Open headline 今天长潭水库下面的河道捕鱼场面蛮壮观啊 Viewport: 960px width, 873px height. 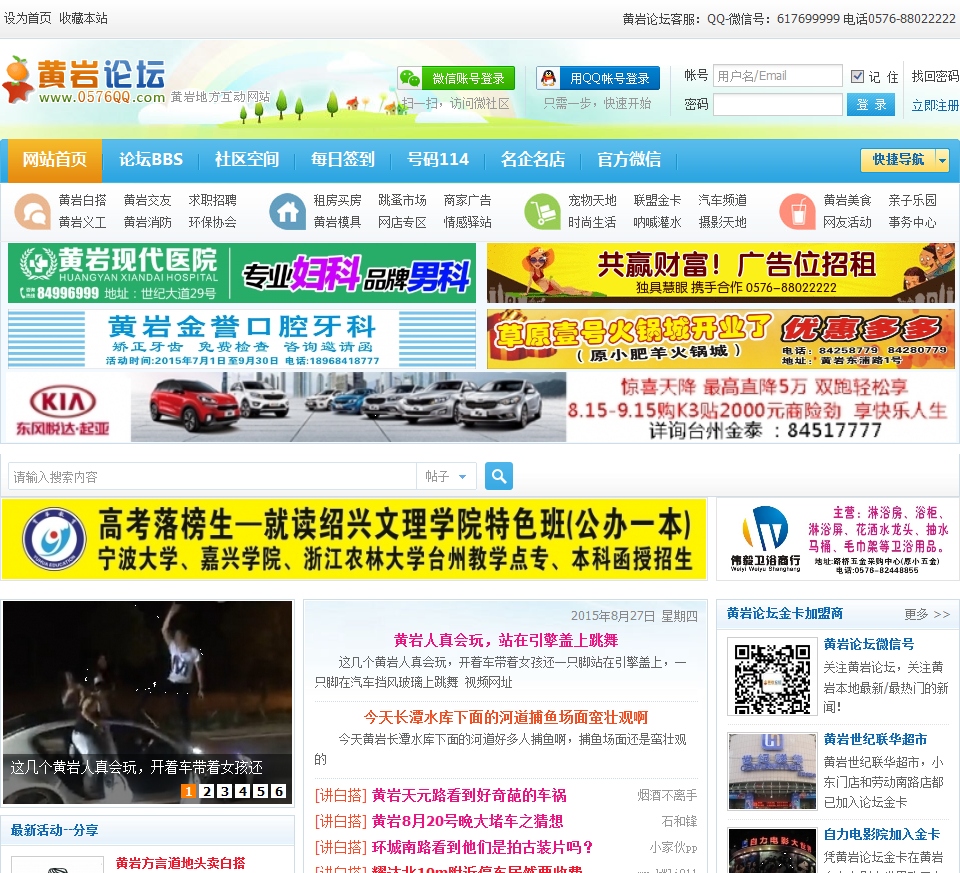point(506,718)
